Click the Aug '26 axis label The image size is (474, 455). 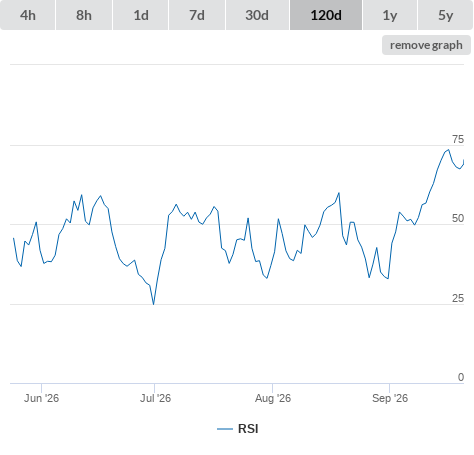pos(273,398)
